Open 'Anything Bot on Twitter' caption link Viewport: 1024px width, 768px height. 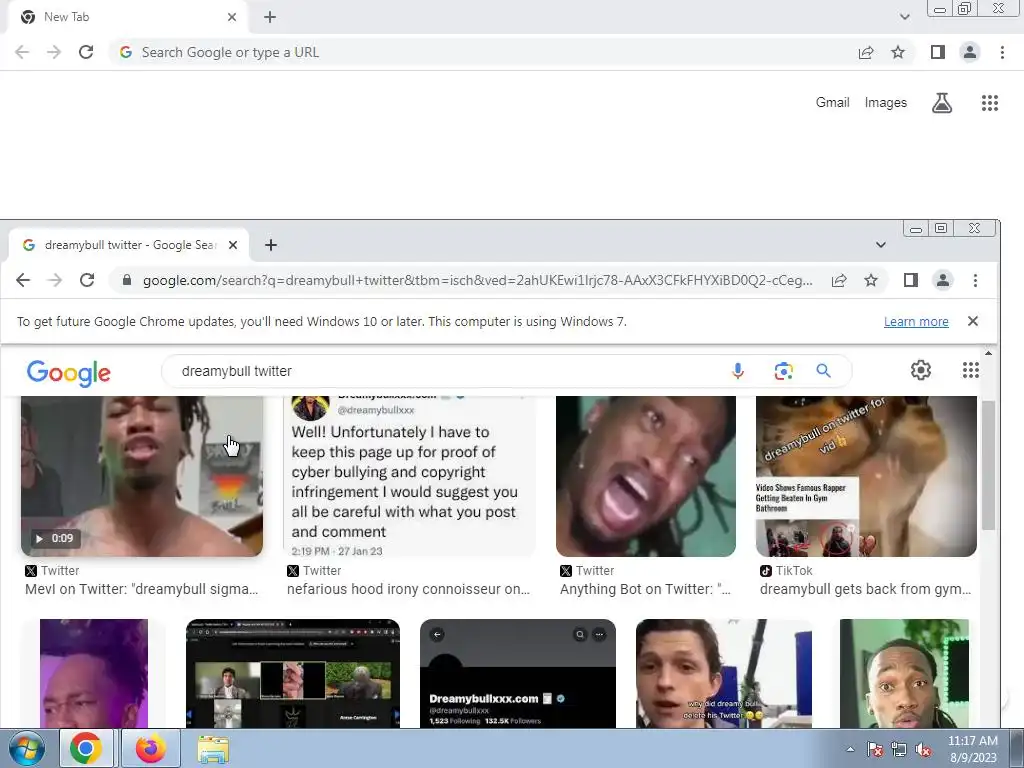point(645,589)
